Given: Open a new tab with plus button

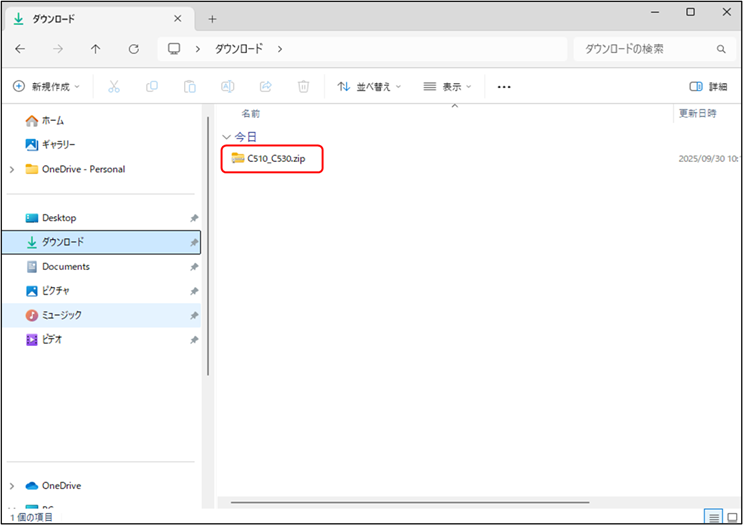Looking at the screenshot, I should click(x=212, y=19).
